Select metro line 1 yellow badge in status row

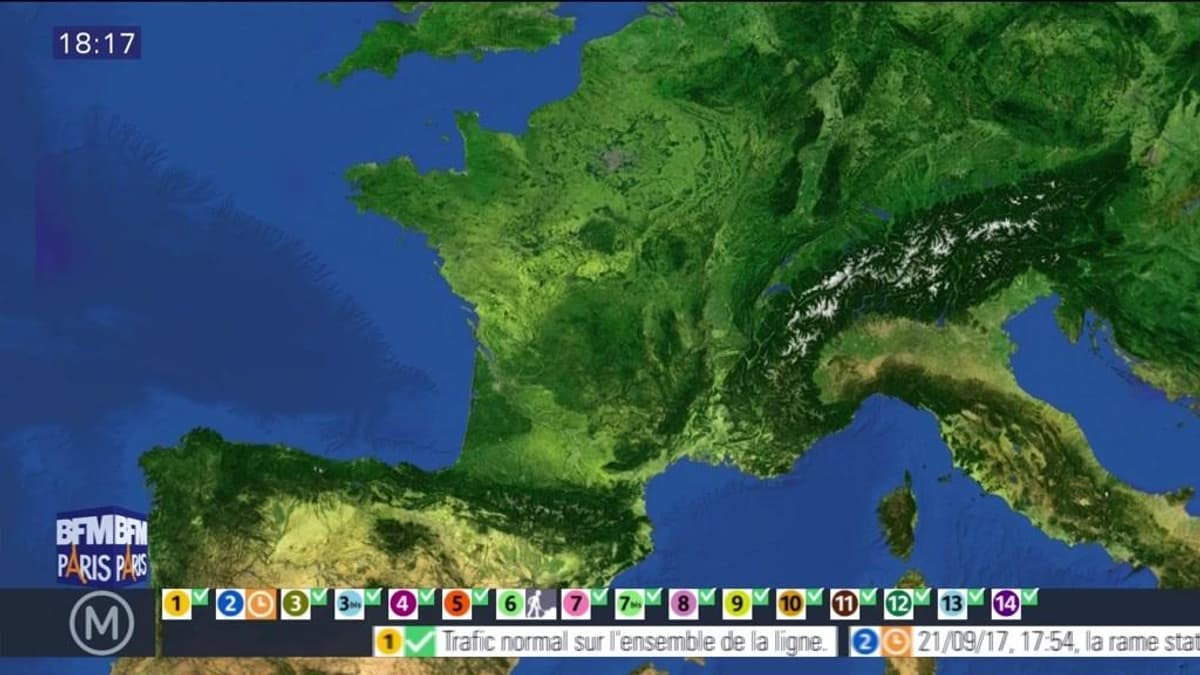point(177,603)
